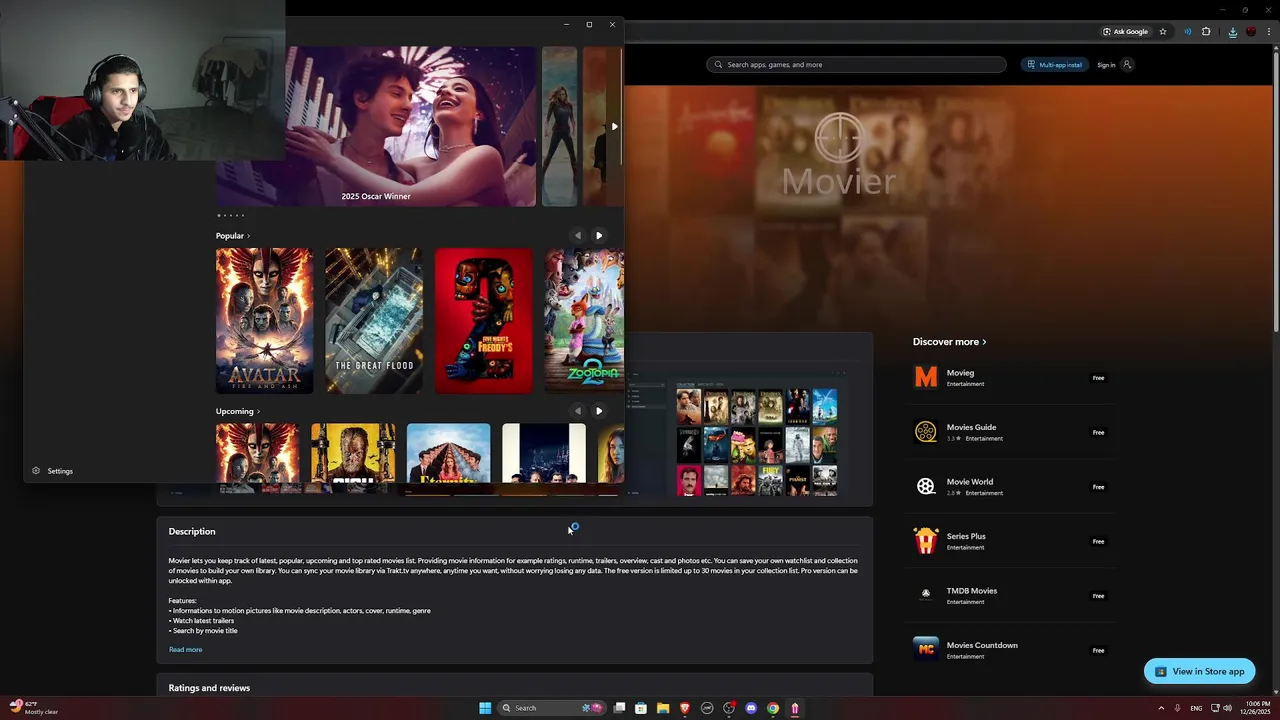Open the Zootopia 2 poster

click(584, 321)
